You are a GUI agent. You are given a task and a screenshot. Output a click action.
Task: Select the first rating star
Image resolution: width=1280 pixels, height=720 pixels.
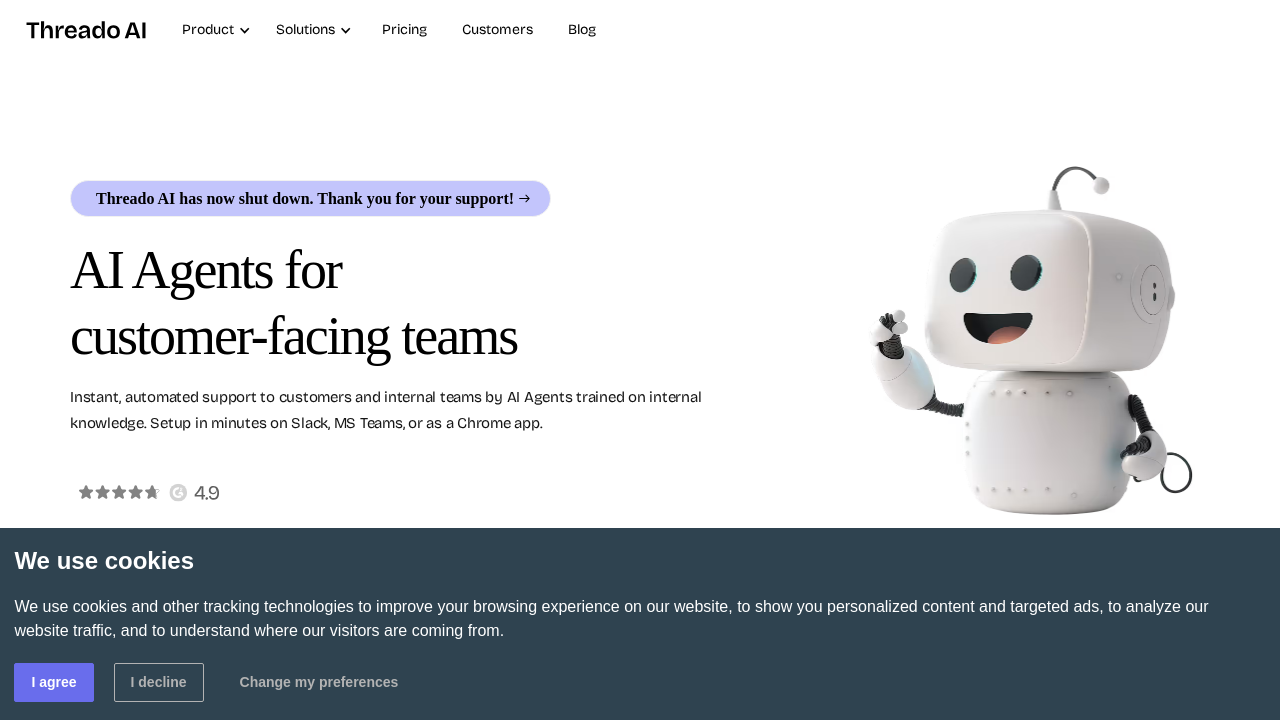[x=84, y=492]
